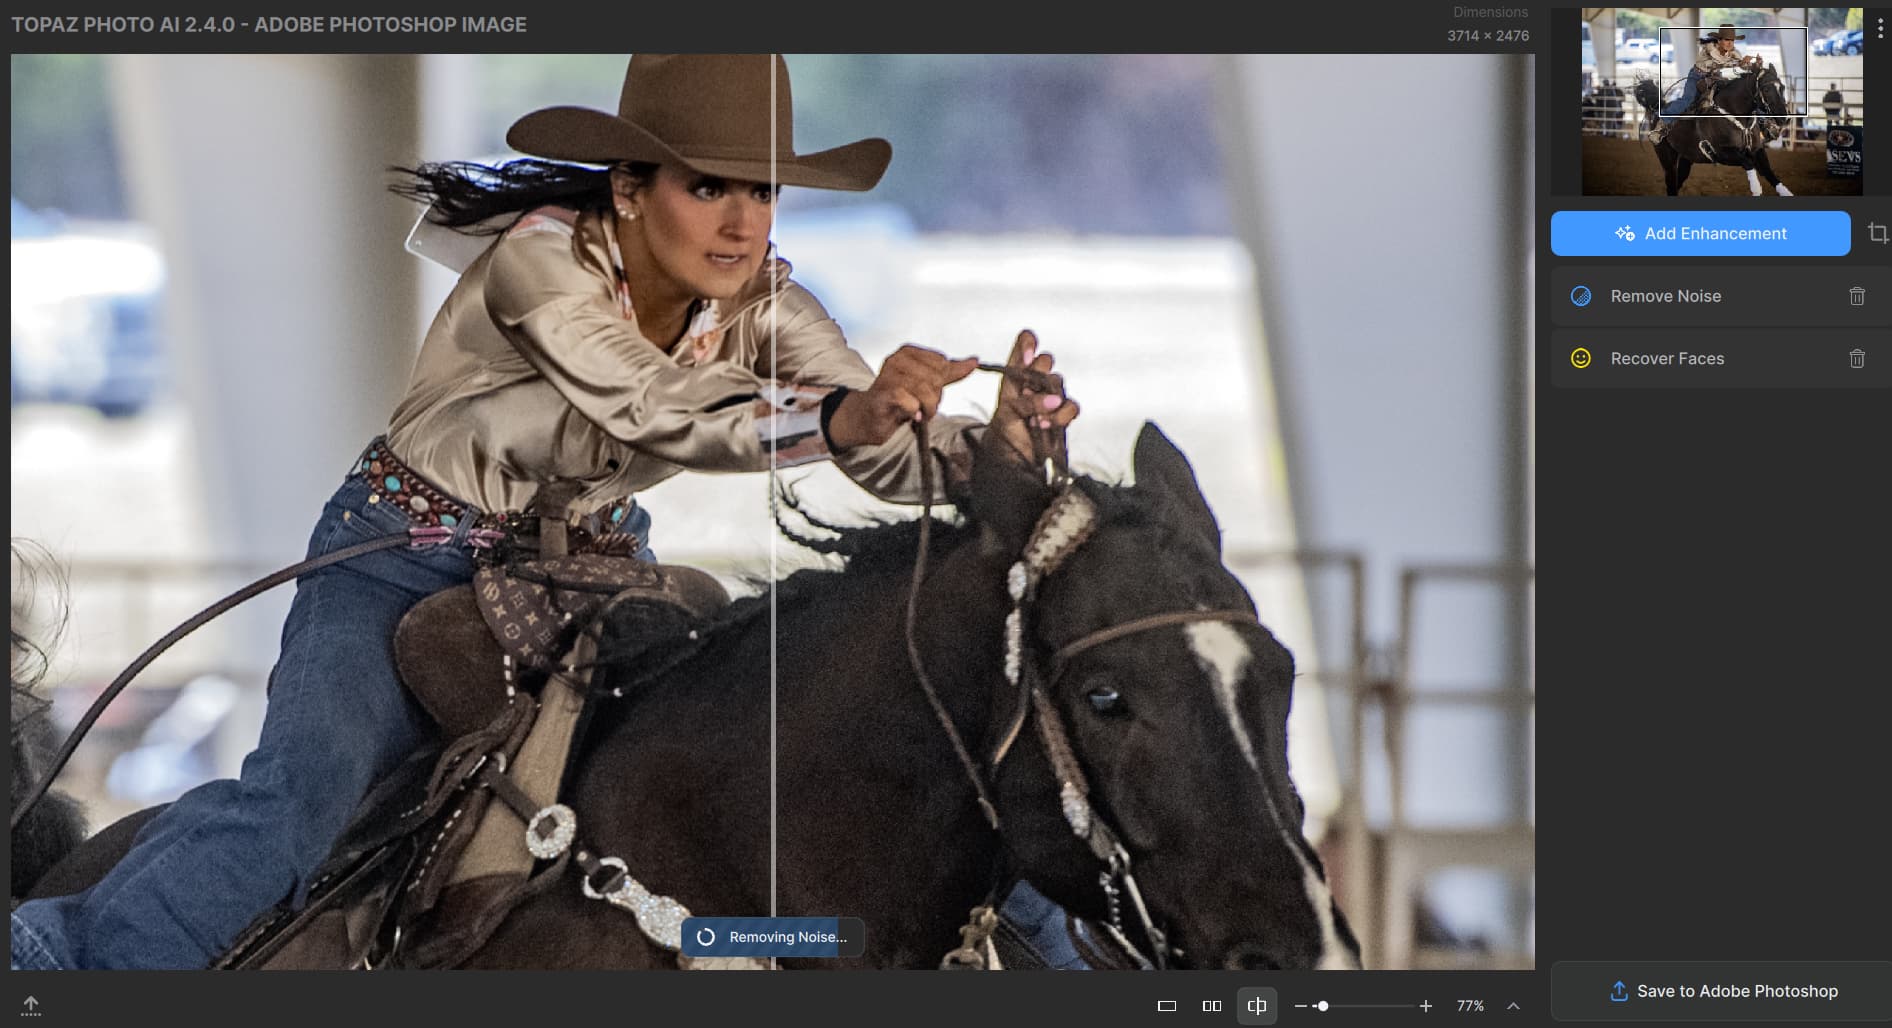Click the navigation preview thumbnail
This screenshot has width=1892, height=1028.
coord(1721,103)
